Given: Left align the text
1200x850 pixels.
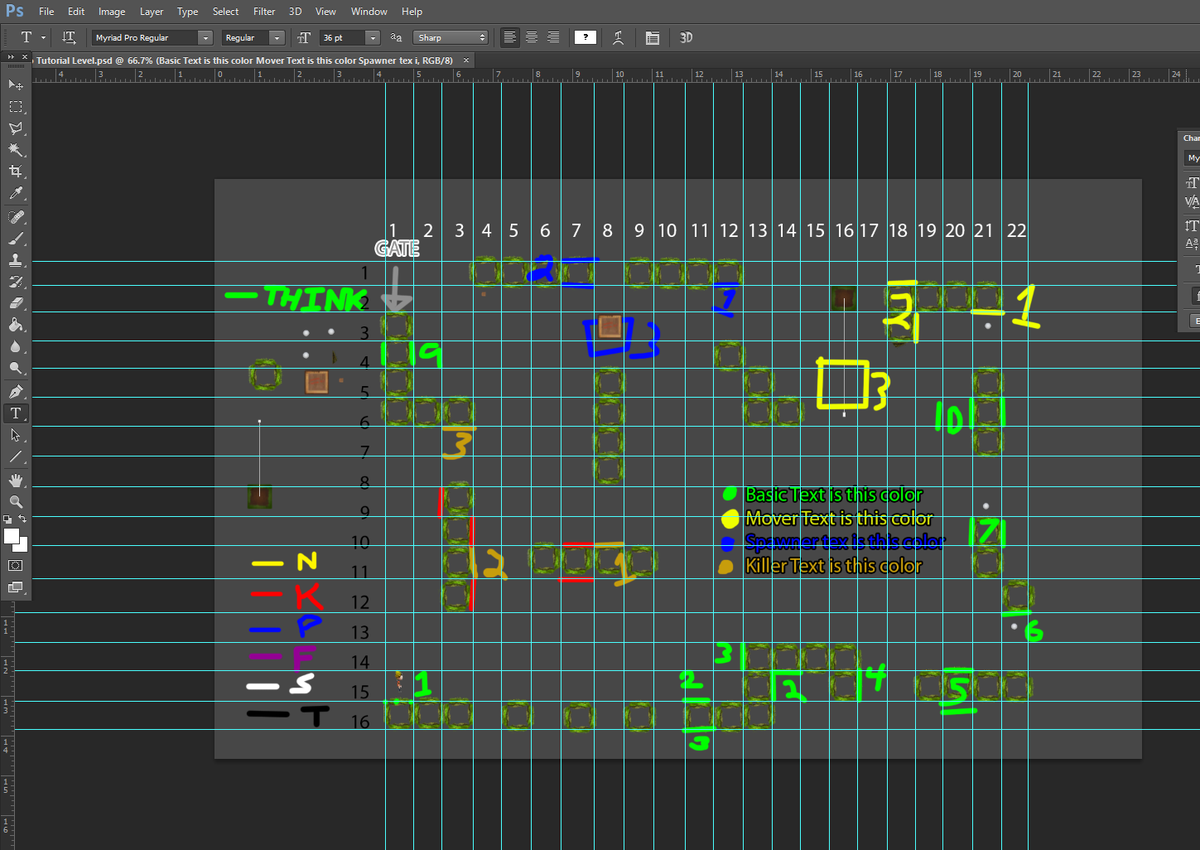Looking at the screenshot, I should tap(510, 38).
